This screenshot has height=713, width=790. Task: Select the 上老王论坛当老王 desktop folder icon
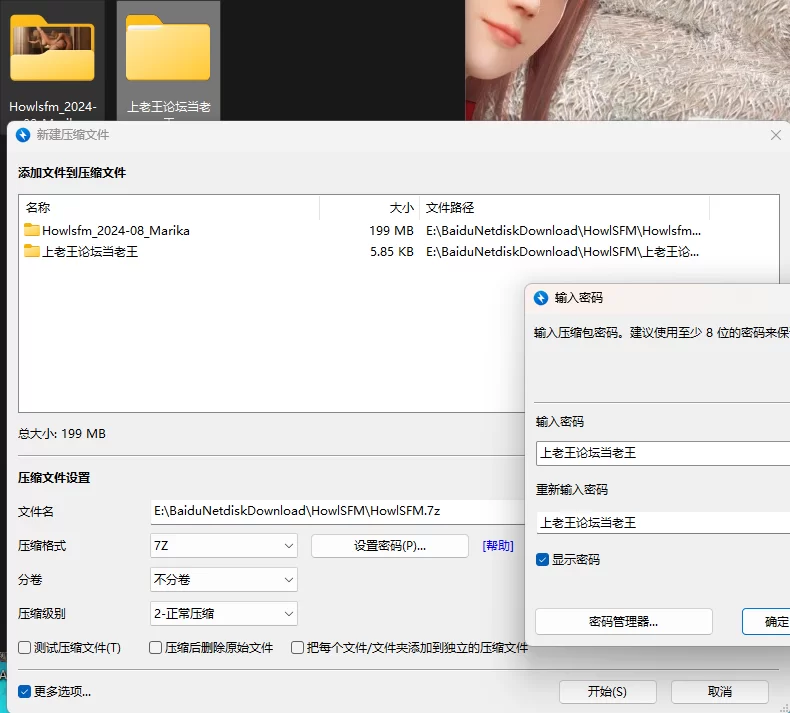point(168,50)
